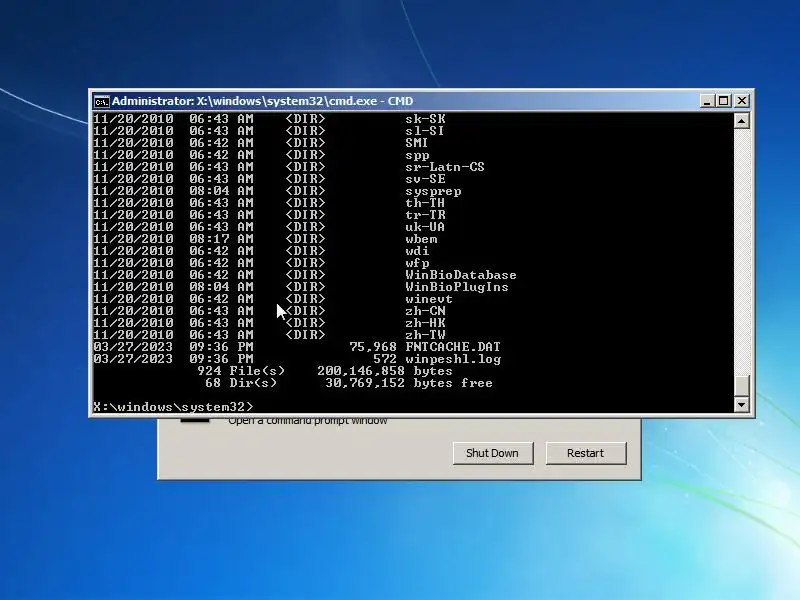This screenshot has height=600, width=800.
Task: Click the Administrator cmd.exe window title text
Action: click(262, 101)
